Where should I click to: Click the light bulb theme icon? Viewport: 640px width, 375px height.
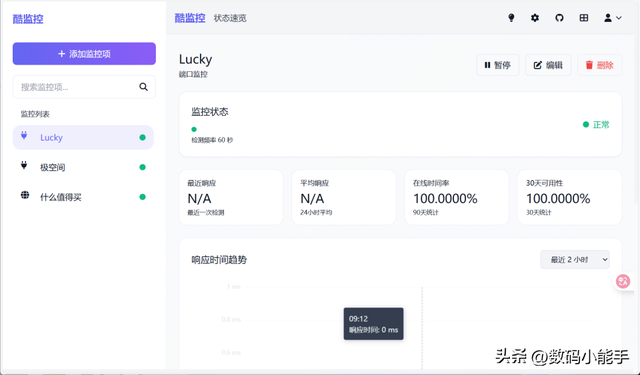point(511,18)
